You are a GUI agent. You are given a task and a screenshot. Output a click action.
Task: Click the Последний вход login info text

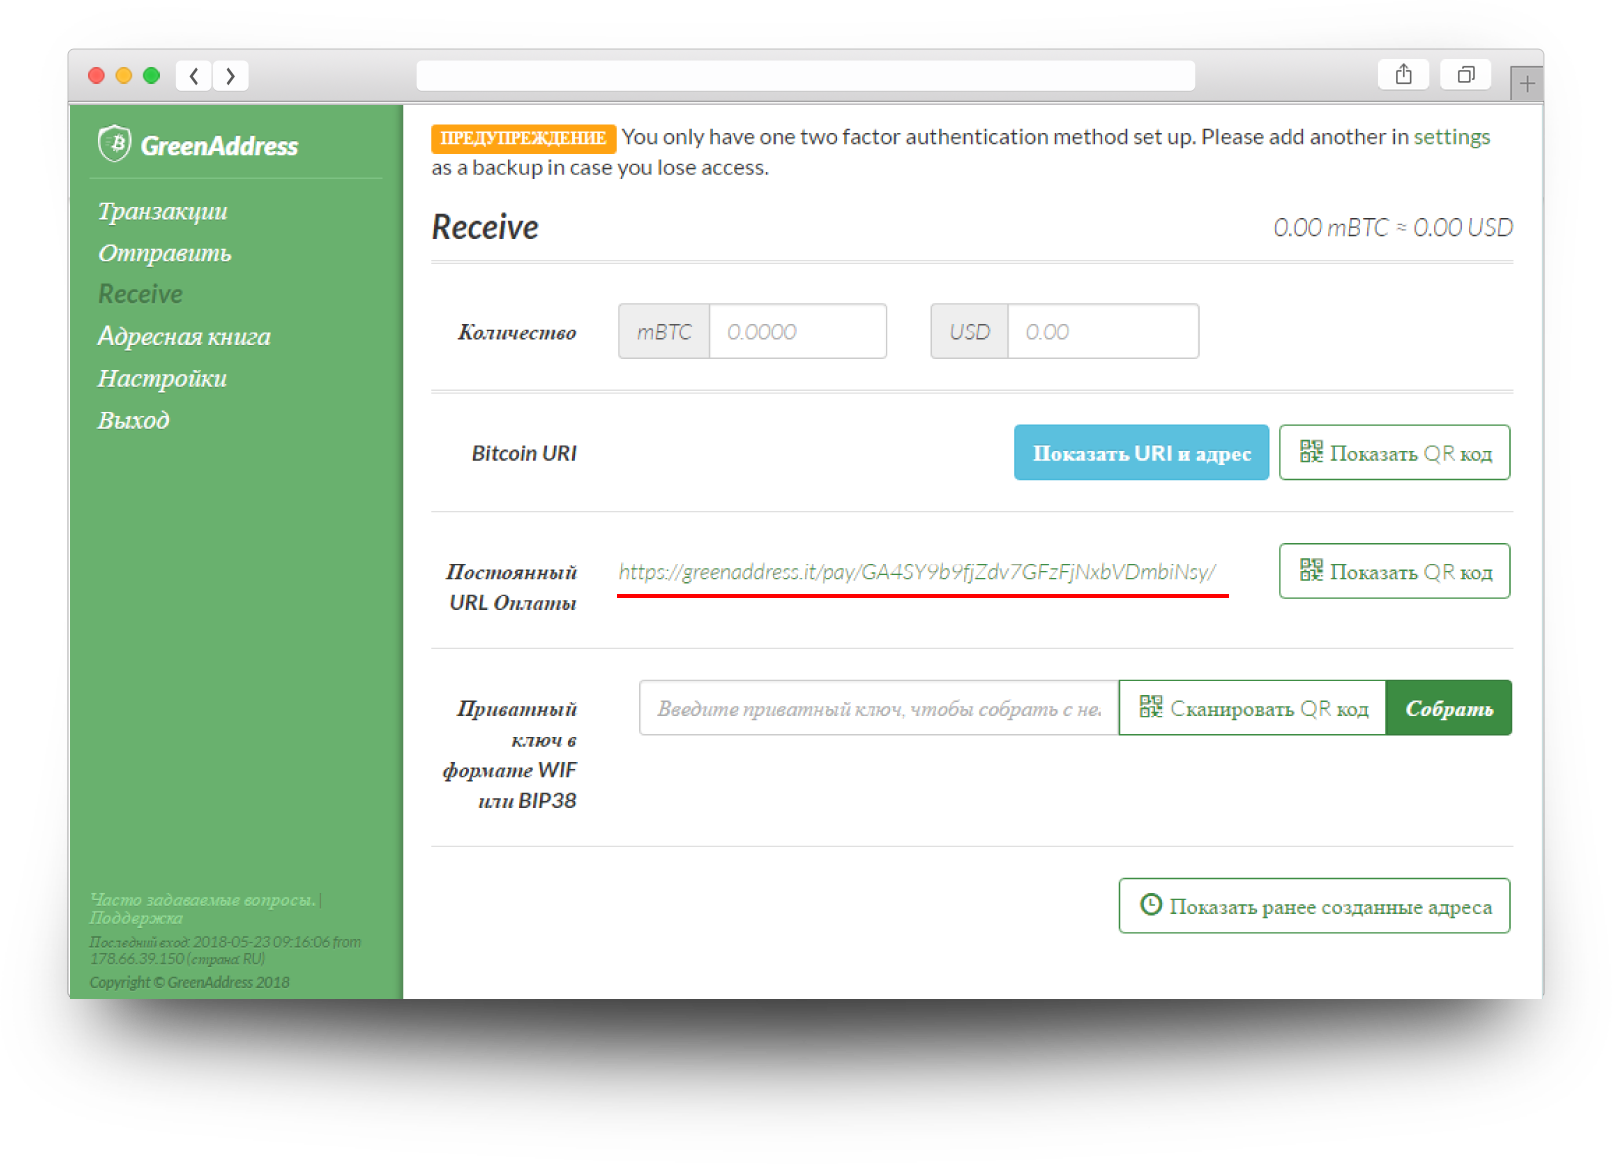click(225, 950)
